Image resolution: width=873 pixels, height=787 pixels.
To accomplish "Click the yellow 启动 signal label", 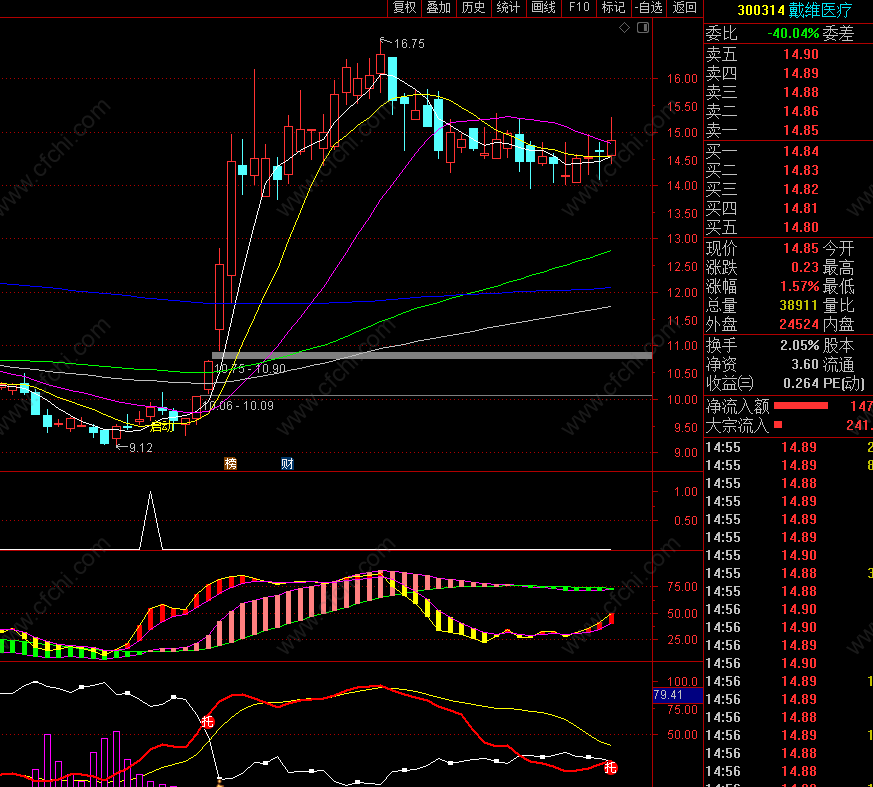I will click(x=162, y=427).
